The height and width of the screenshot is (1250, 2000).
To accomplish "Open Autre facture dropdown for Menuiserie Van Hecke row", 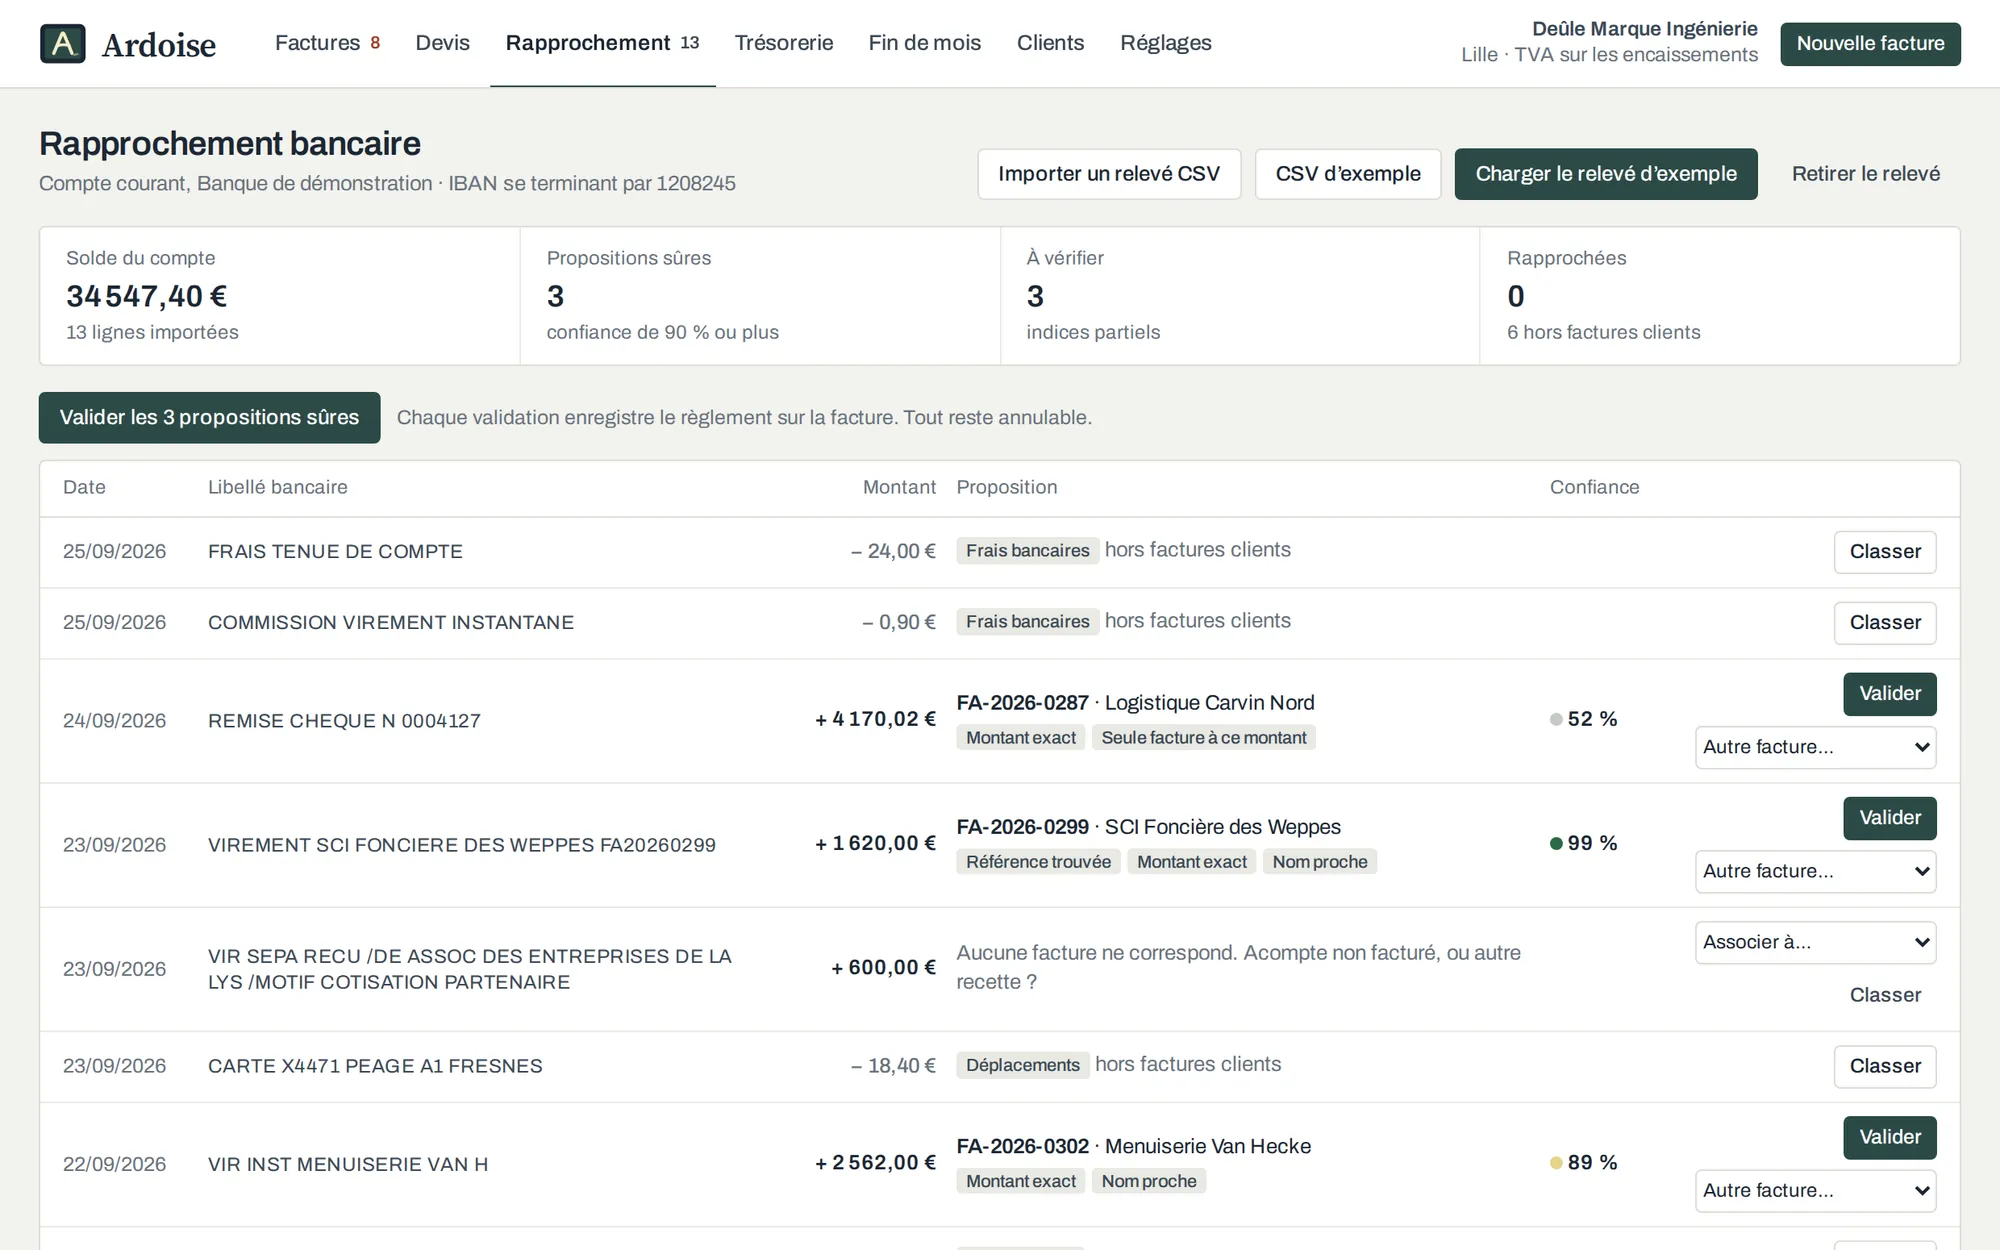I will click(1816, 1191).
